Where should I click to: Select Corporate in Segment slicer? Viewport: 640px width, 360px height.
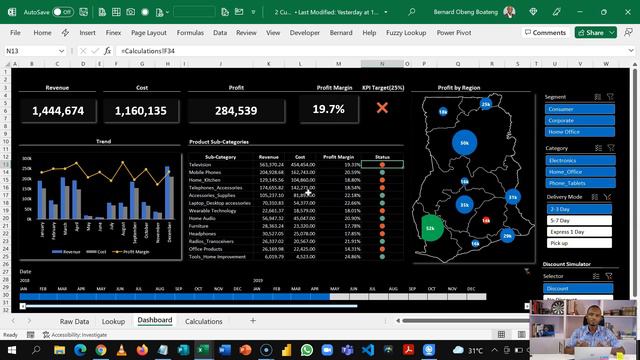coord(580,120)
